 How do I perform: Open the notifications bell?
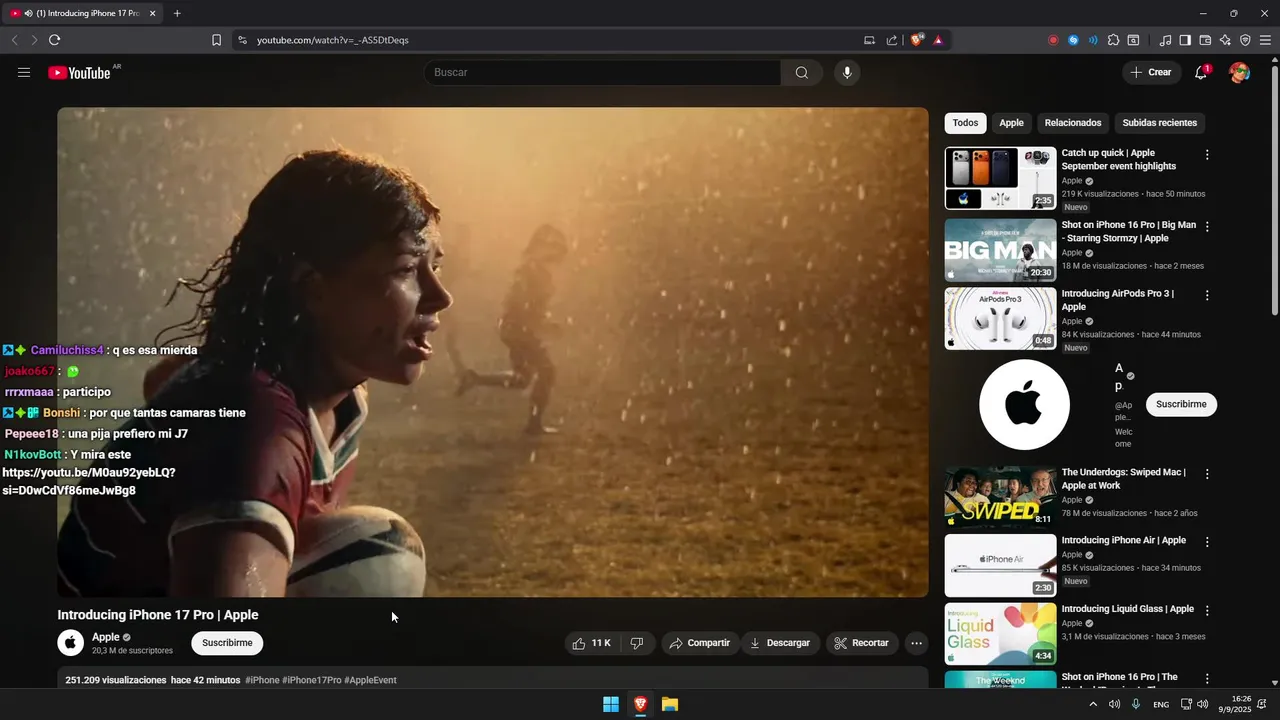click(1201, 72)
